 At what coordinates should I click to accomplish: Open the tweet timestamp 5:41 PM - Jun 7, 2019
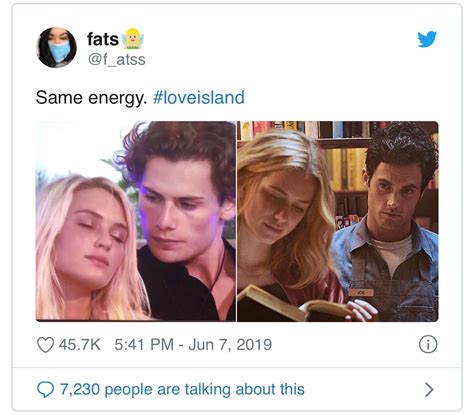[193, 344]
